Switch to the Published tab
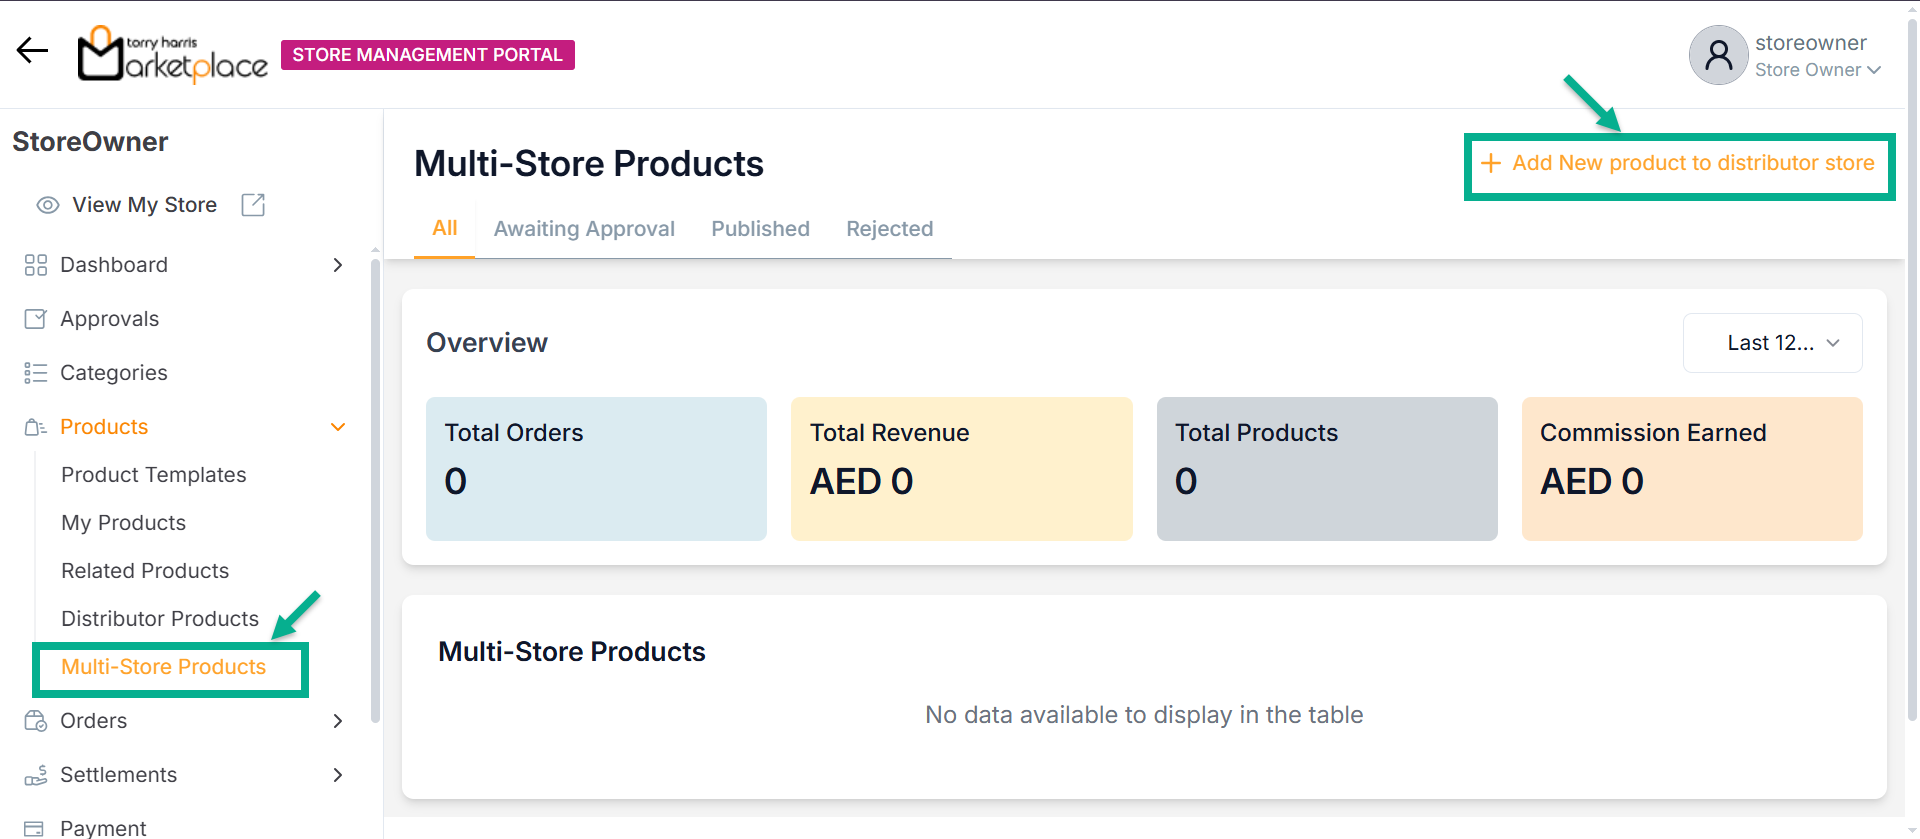Image resolution: width=1920 pixels, height=839 pixels. click(760, 229)
